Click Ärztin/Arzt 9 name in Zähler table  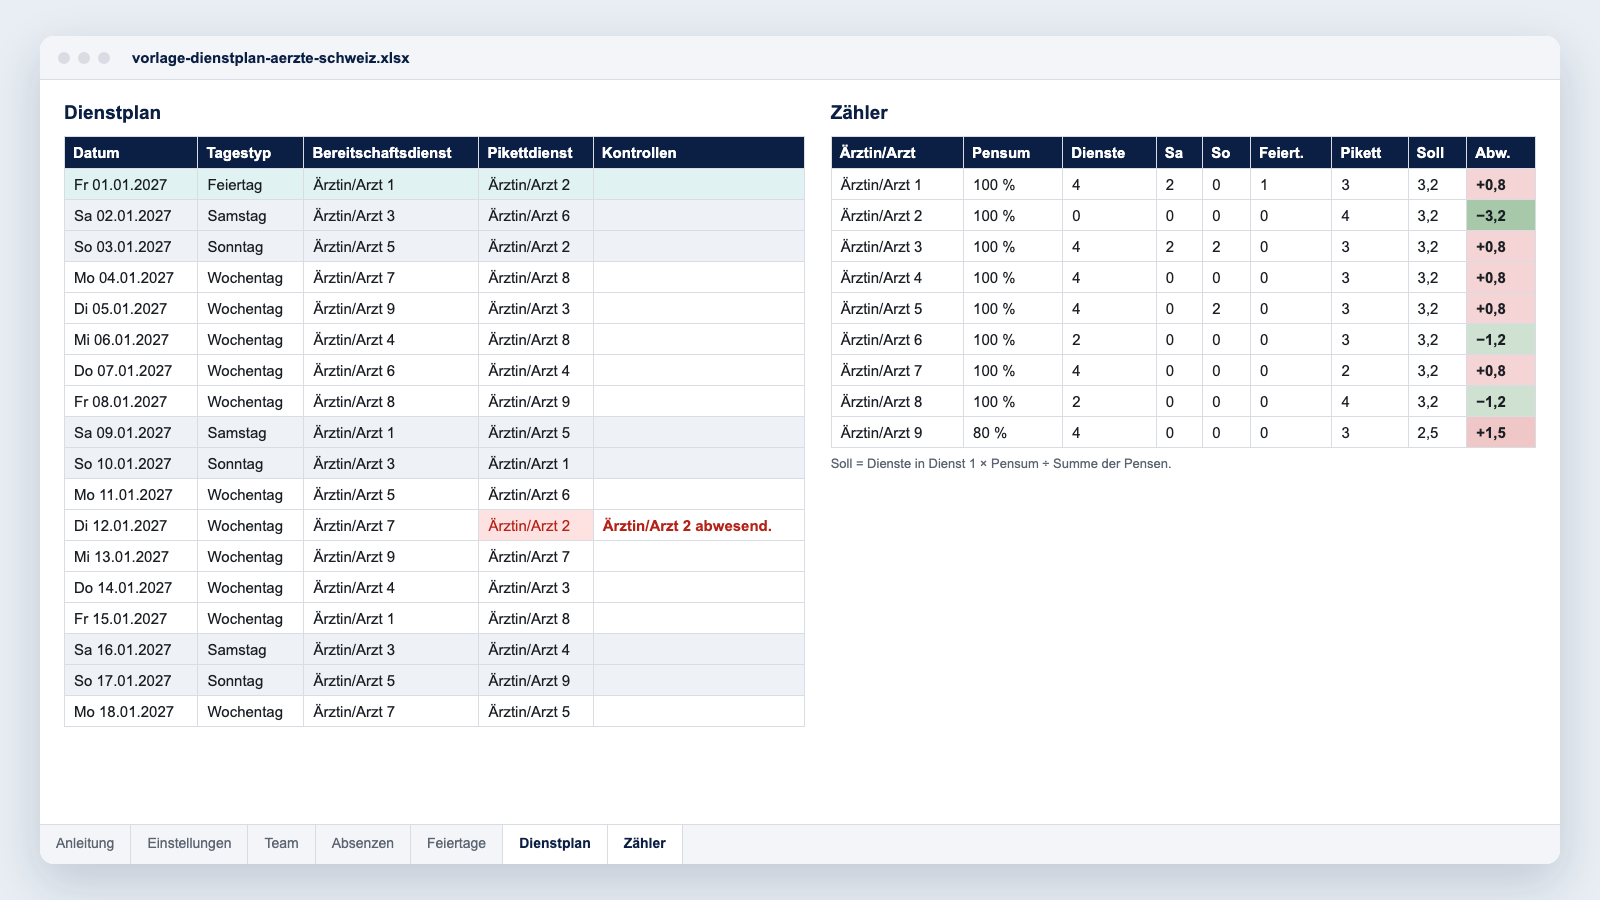[898, 432]
